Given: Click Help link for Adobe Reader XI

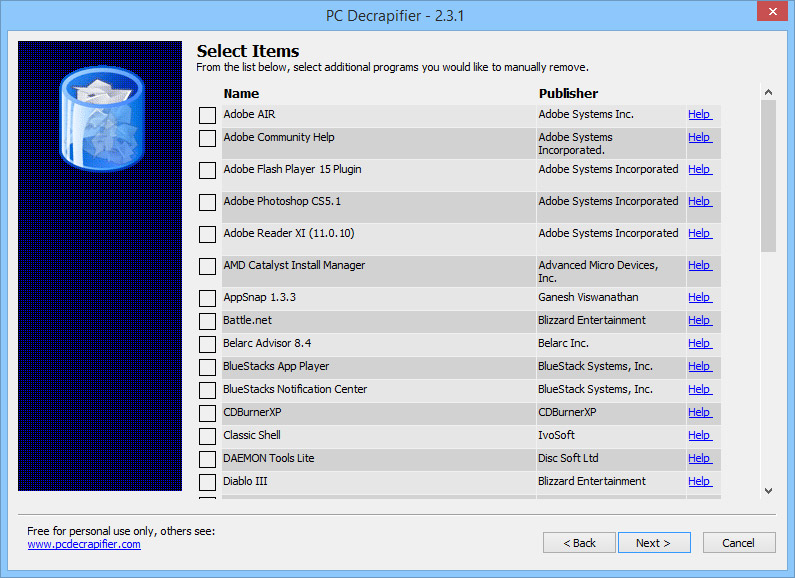Looking at the screenshot, I should click(700, 233).
